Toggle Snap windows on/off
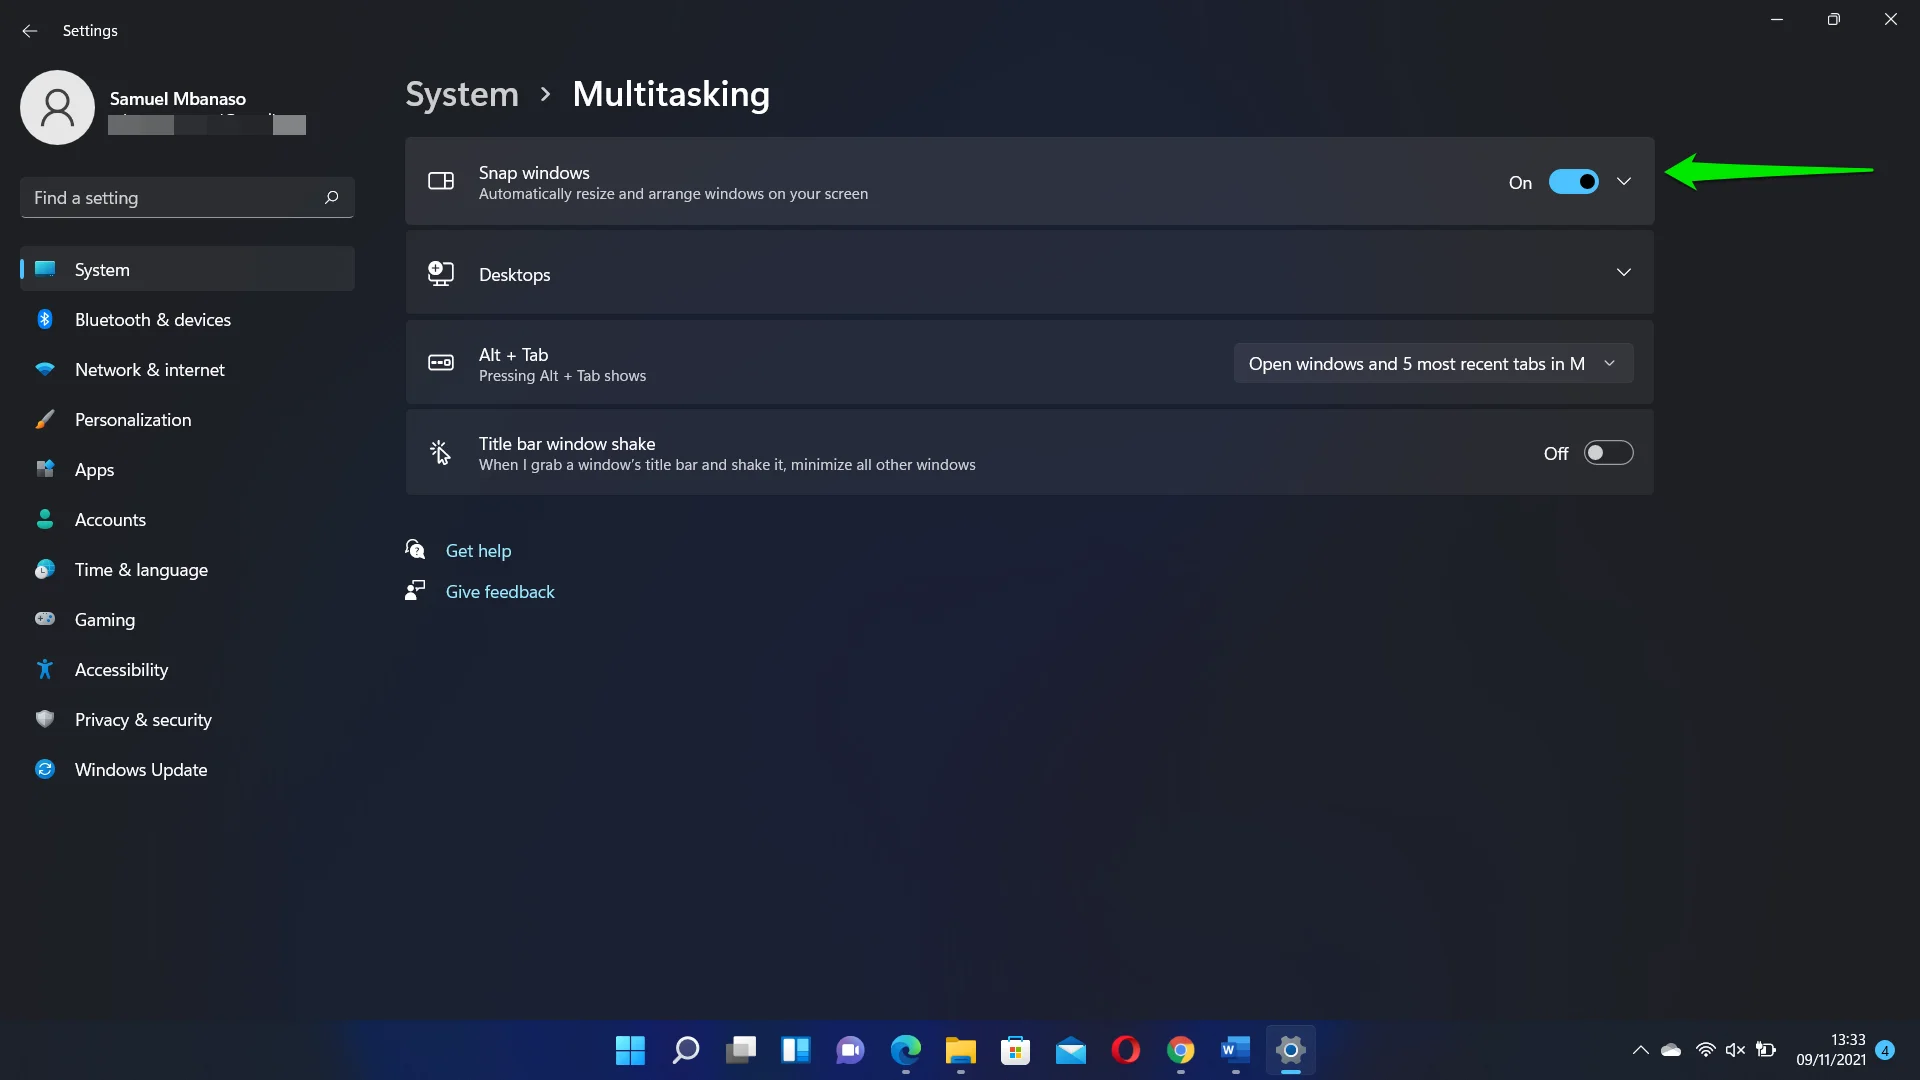 [x=1572, y=181]
